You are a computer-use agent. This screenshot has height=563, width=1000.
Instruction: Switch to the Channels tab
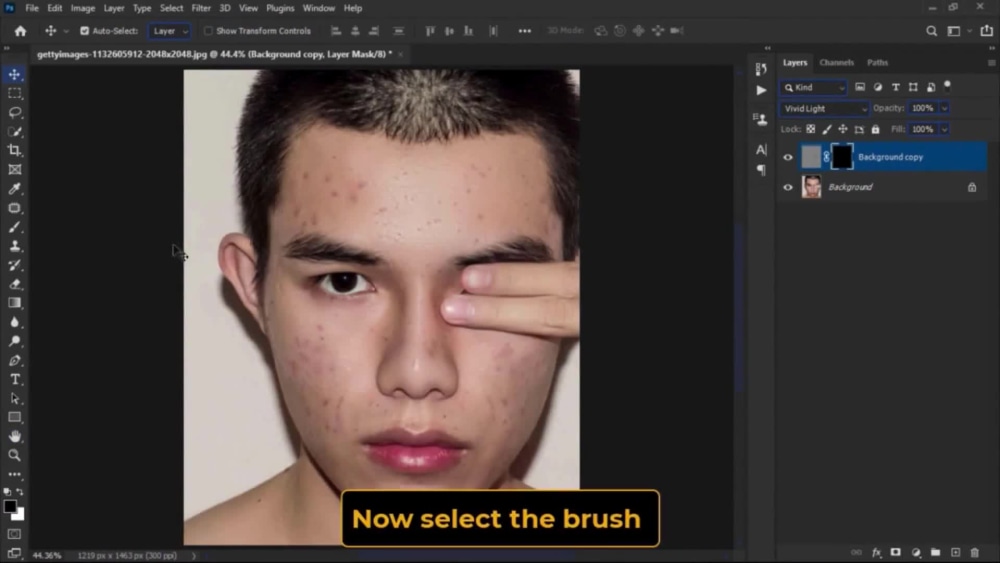(836, 62)
